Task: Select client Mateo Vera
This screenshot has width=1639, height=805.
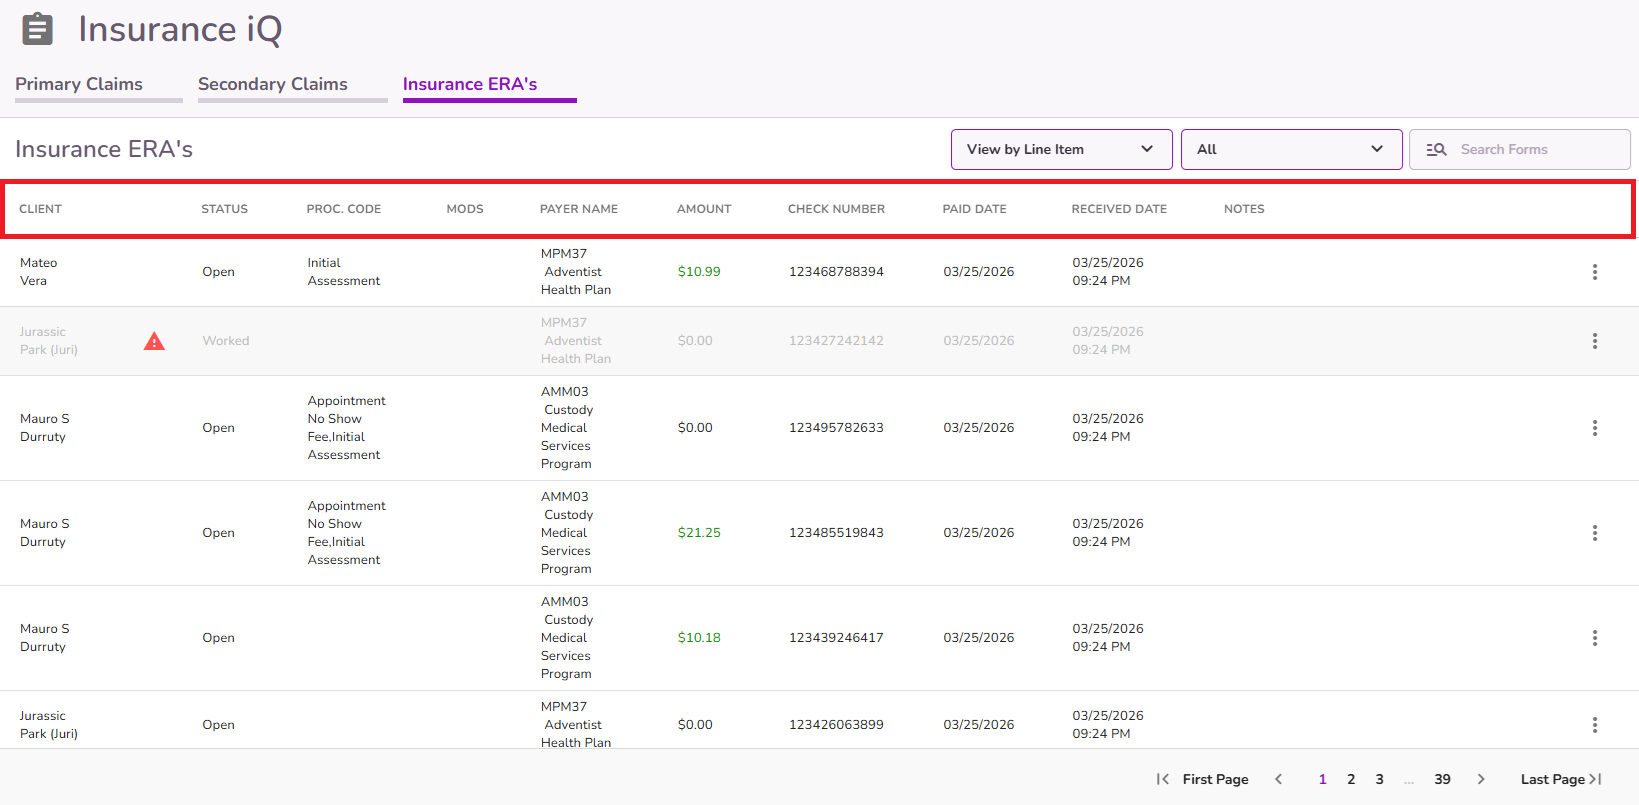Action: 38,272
